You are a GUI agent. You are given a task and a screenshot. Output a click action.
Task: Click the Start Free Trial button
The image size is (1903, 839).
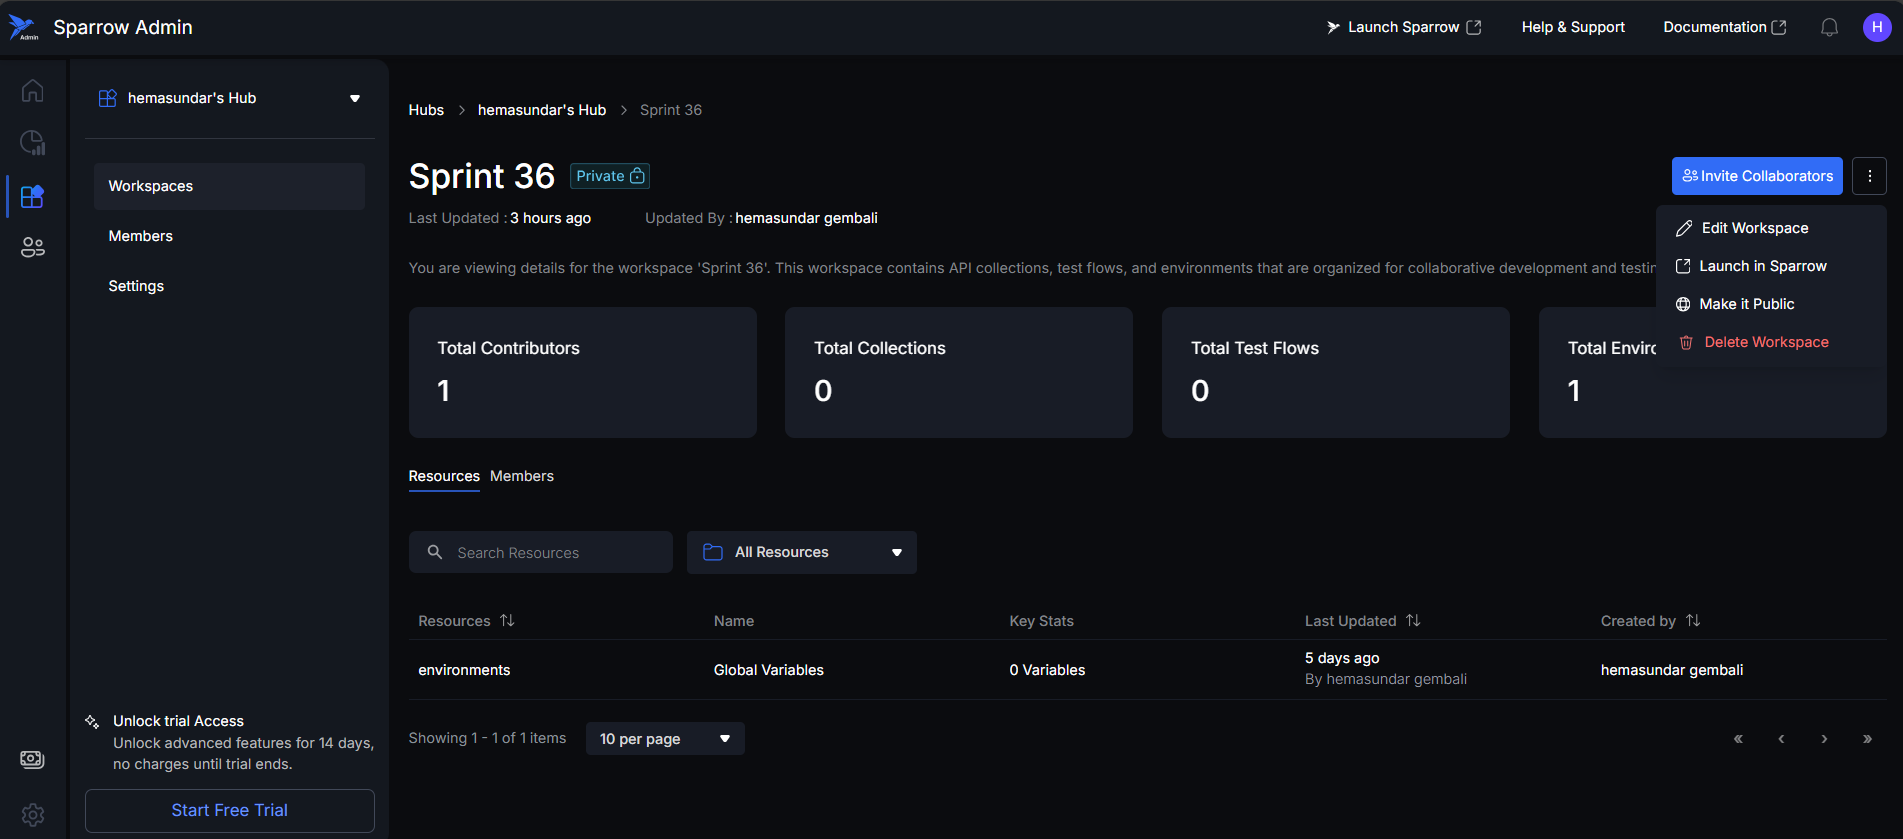pos(229,810)
